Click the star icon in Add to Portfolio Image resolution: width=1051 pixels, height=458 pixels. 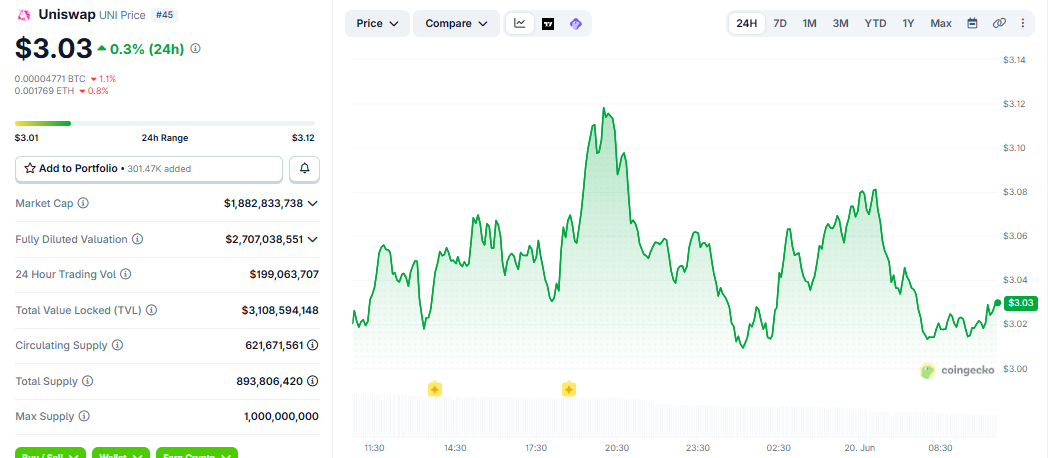click(30, 169)
